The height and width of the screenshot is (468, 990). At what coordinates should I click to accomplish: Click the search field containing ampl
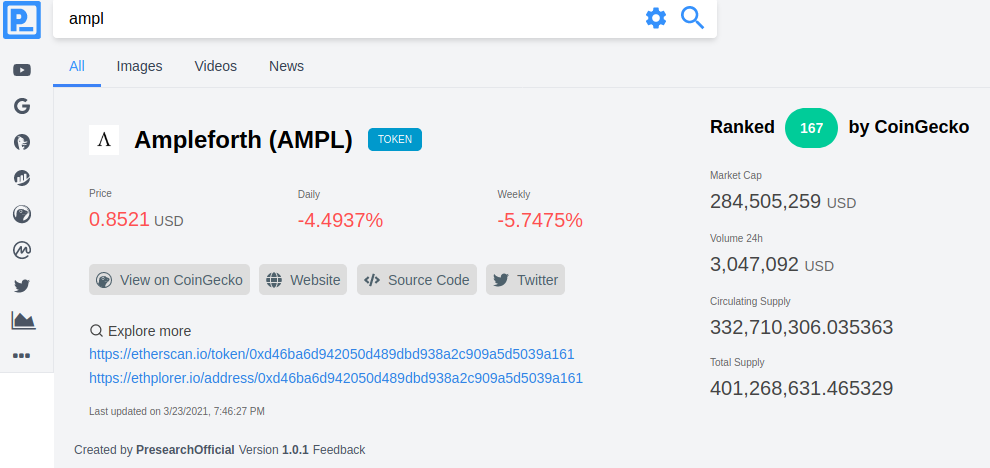click(347, 19)
